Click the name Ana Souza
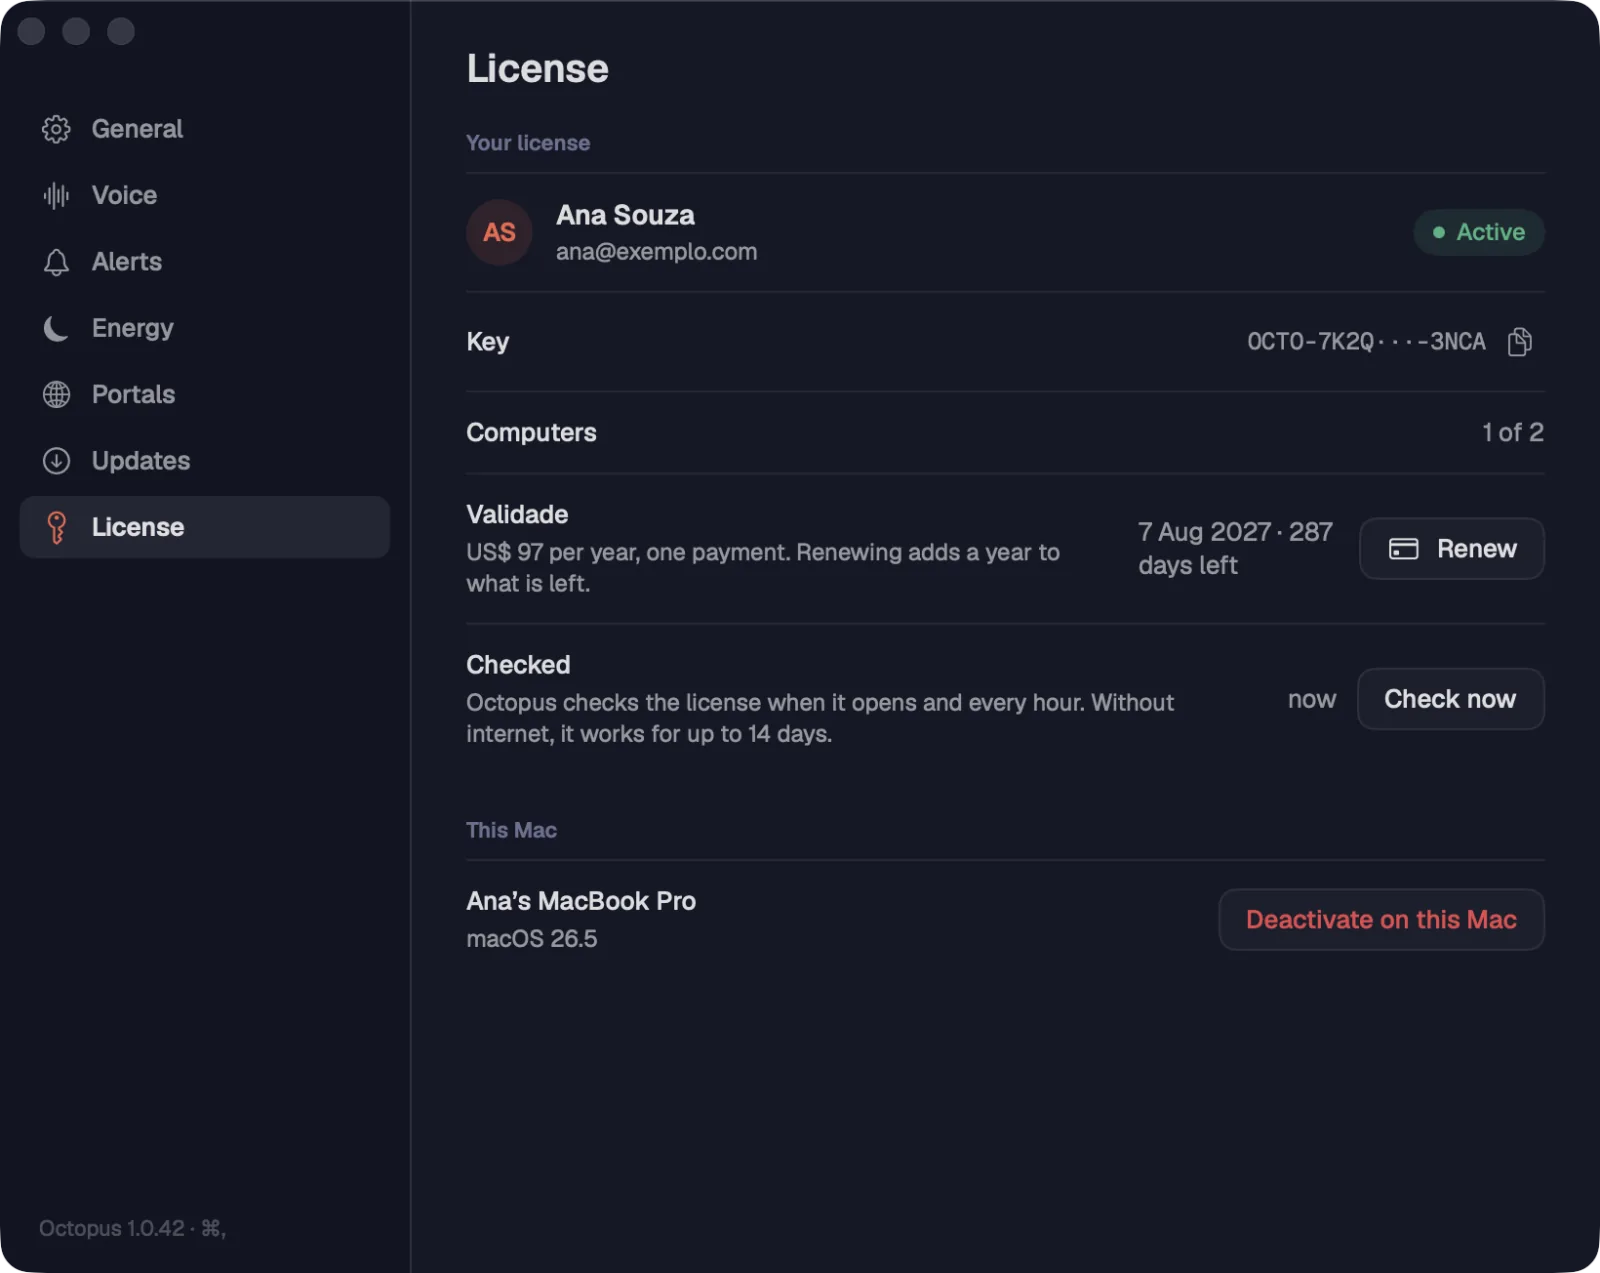The width and height of the screenshot is (1600, 1273). tap(625, 215)
